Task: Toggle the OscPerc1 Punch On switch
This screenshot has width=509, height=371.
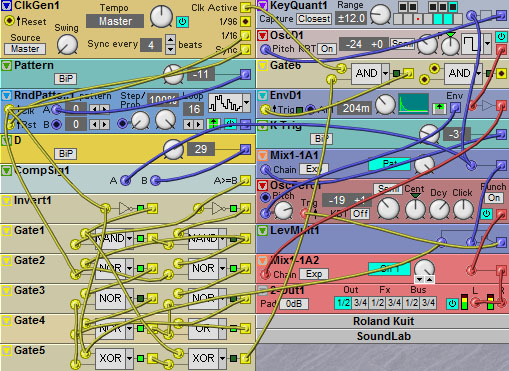Action: [494, 198]
